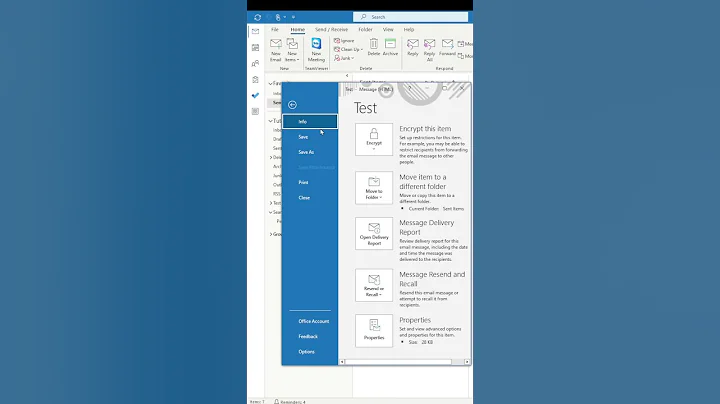Viewport: 720px width, 404px height.
Task: Open the New Items dropdown
Action: (x=292, y=50)
